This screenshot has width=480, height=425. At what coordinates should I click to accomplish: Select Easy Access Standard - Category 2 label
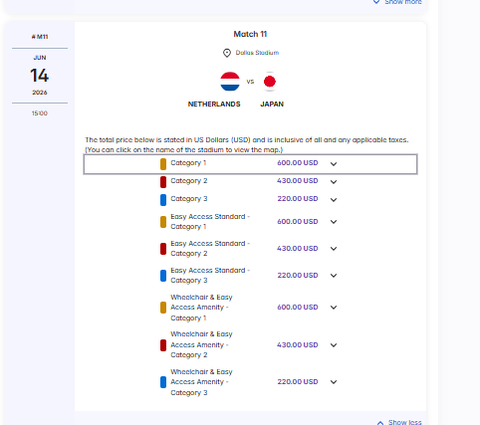point(210,249)
